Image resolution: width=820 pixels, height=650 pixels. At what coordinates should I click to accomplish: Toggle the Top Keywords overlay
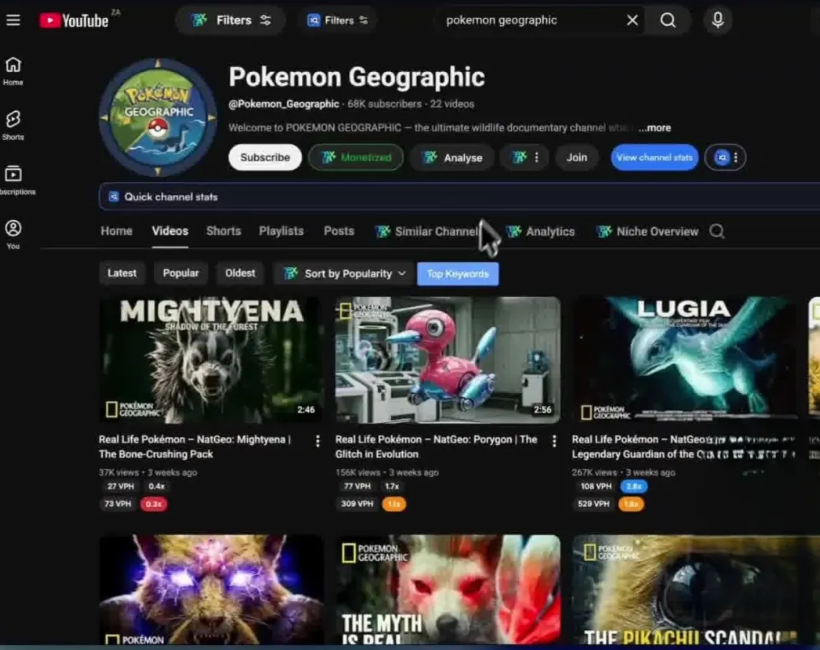(x=457, y=272)
